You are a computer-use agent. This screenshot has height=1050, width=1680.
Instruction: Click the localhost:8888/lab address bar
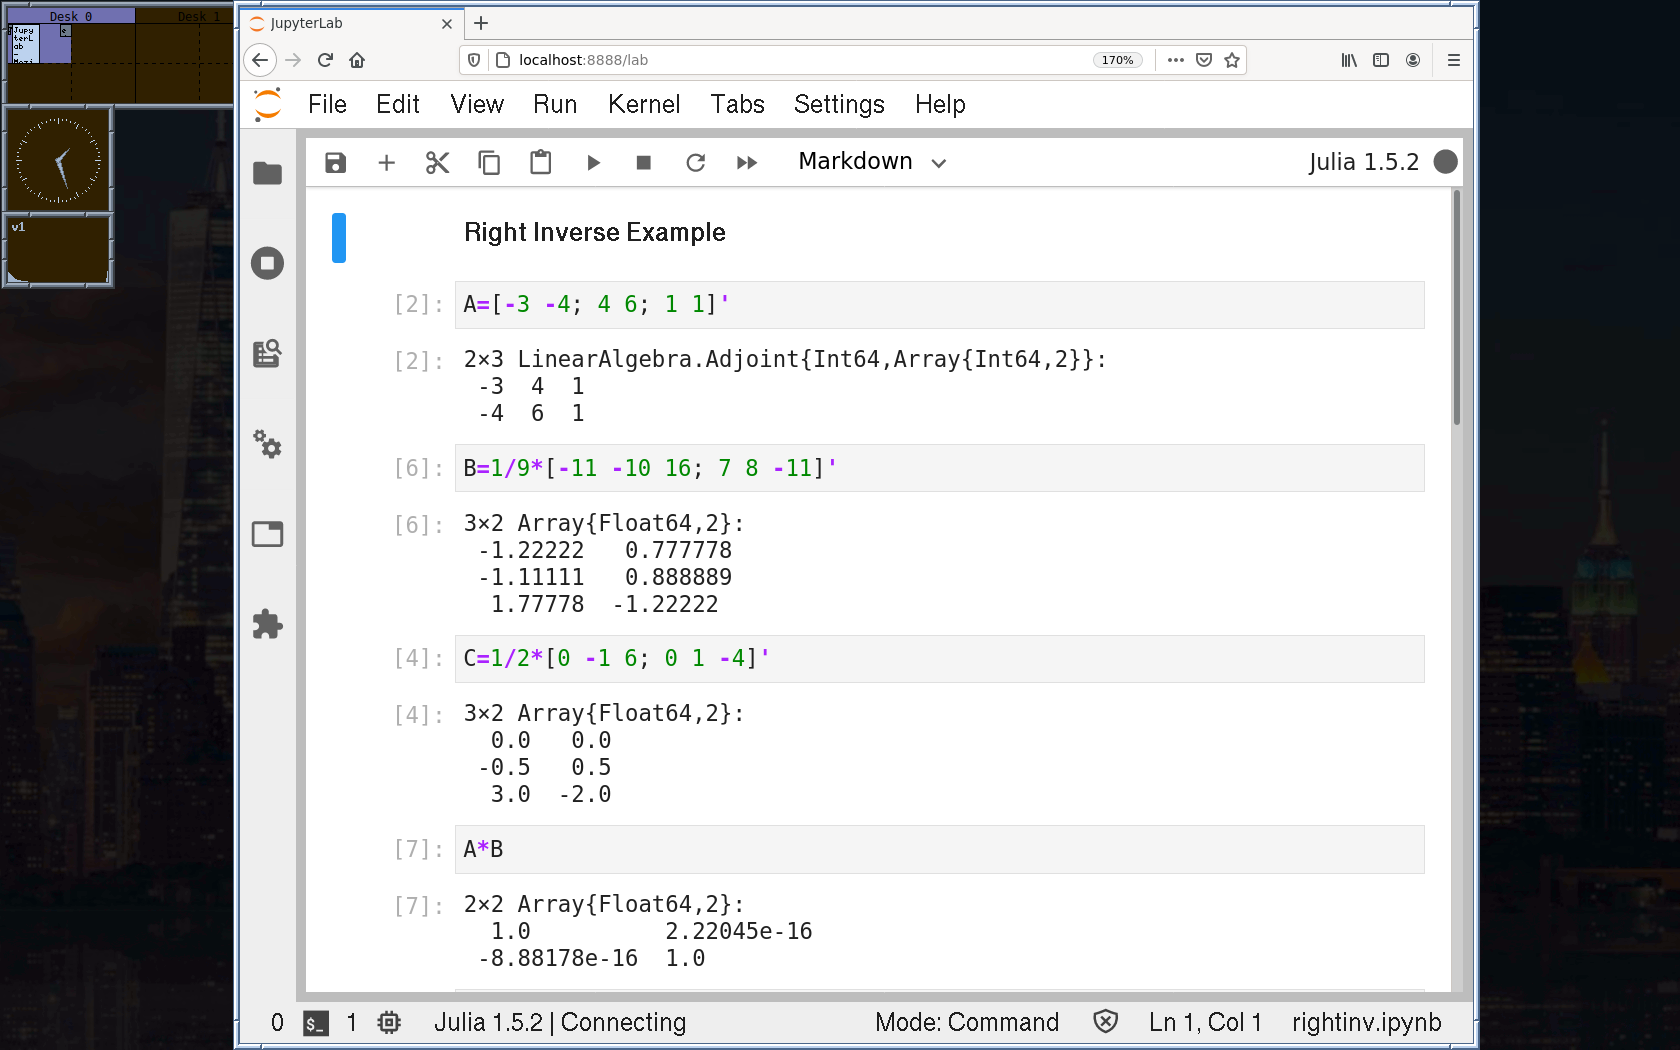[x=800, y=60]
